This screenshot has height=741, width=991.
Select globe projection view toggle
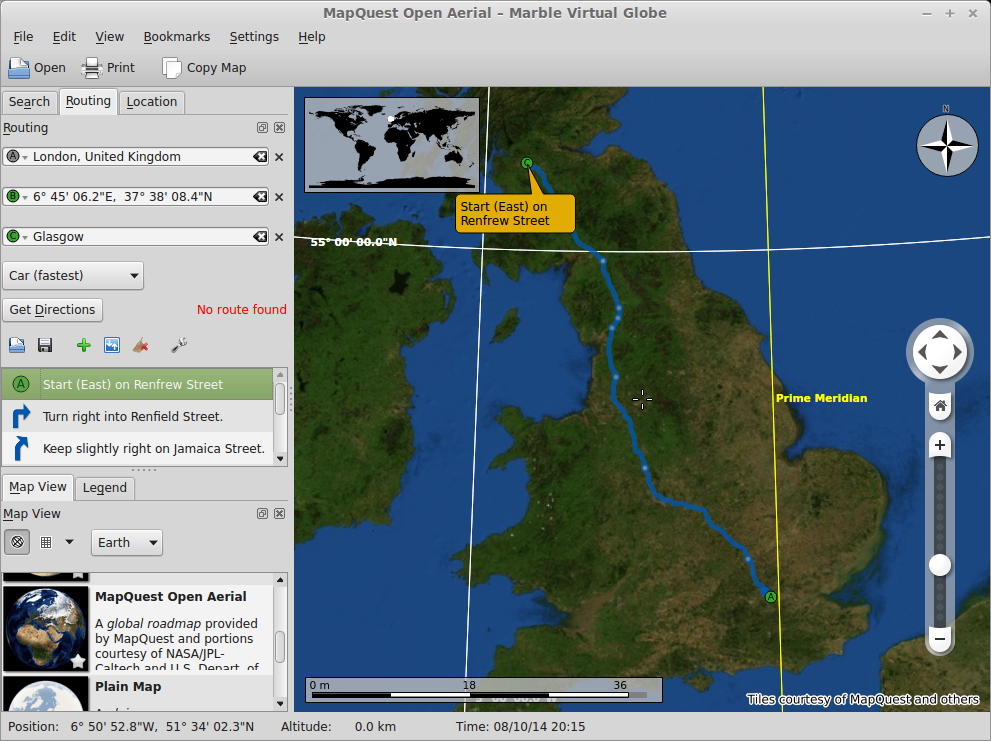[x=17, y=542]
